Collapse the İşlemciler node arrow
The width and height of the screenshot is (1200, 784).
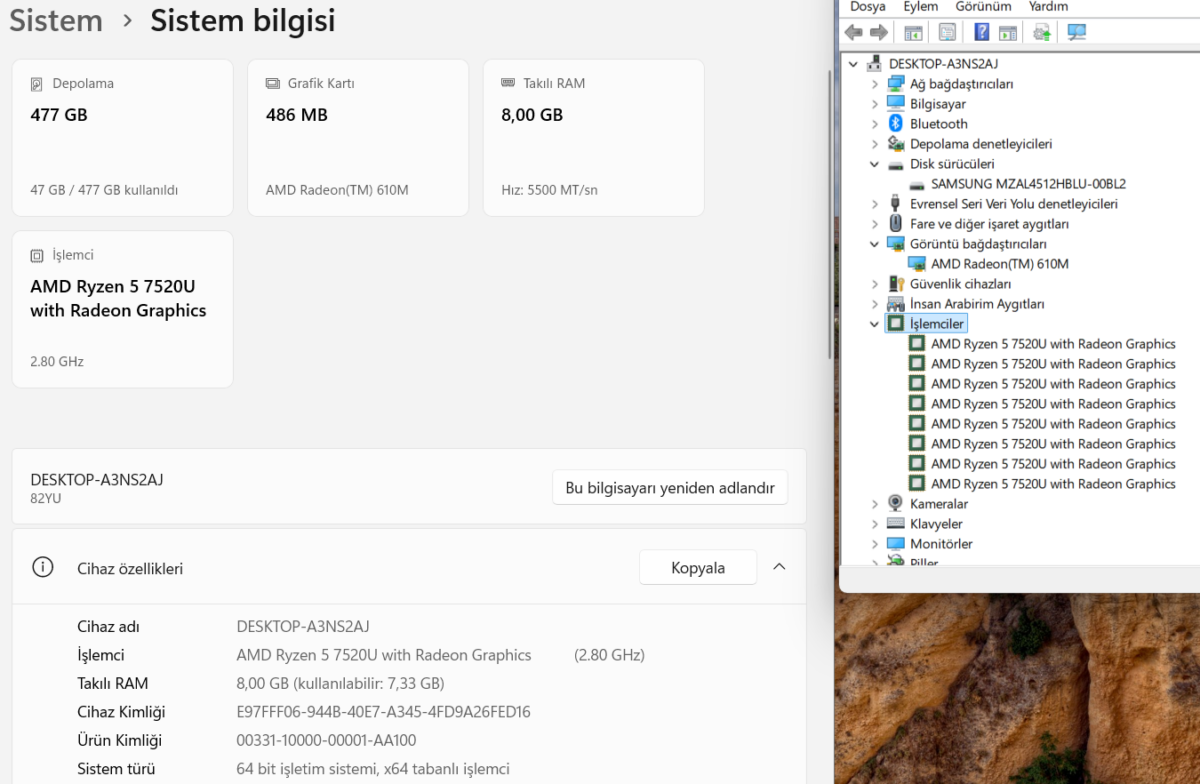[x=874, y=324]
